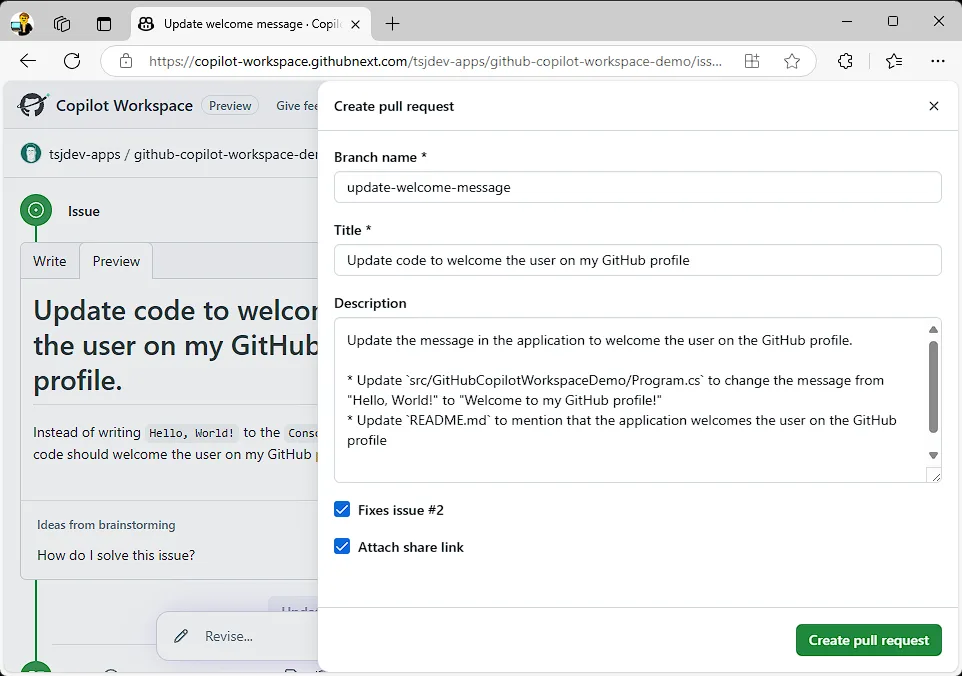Open the Favorites list icon

click(893, 61)
